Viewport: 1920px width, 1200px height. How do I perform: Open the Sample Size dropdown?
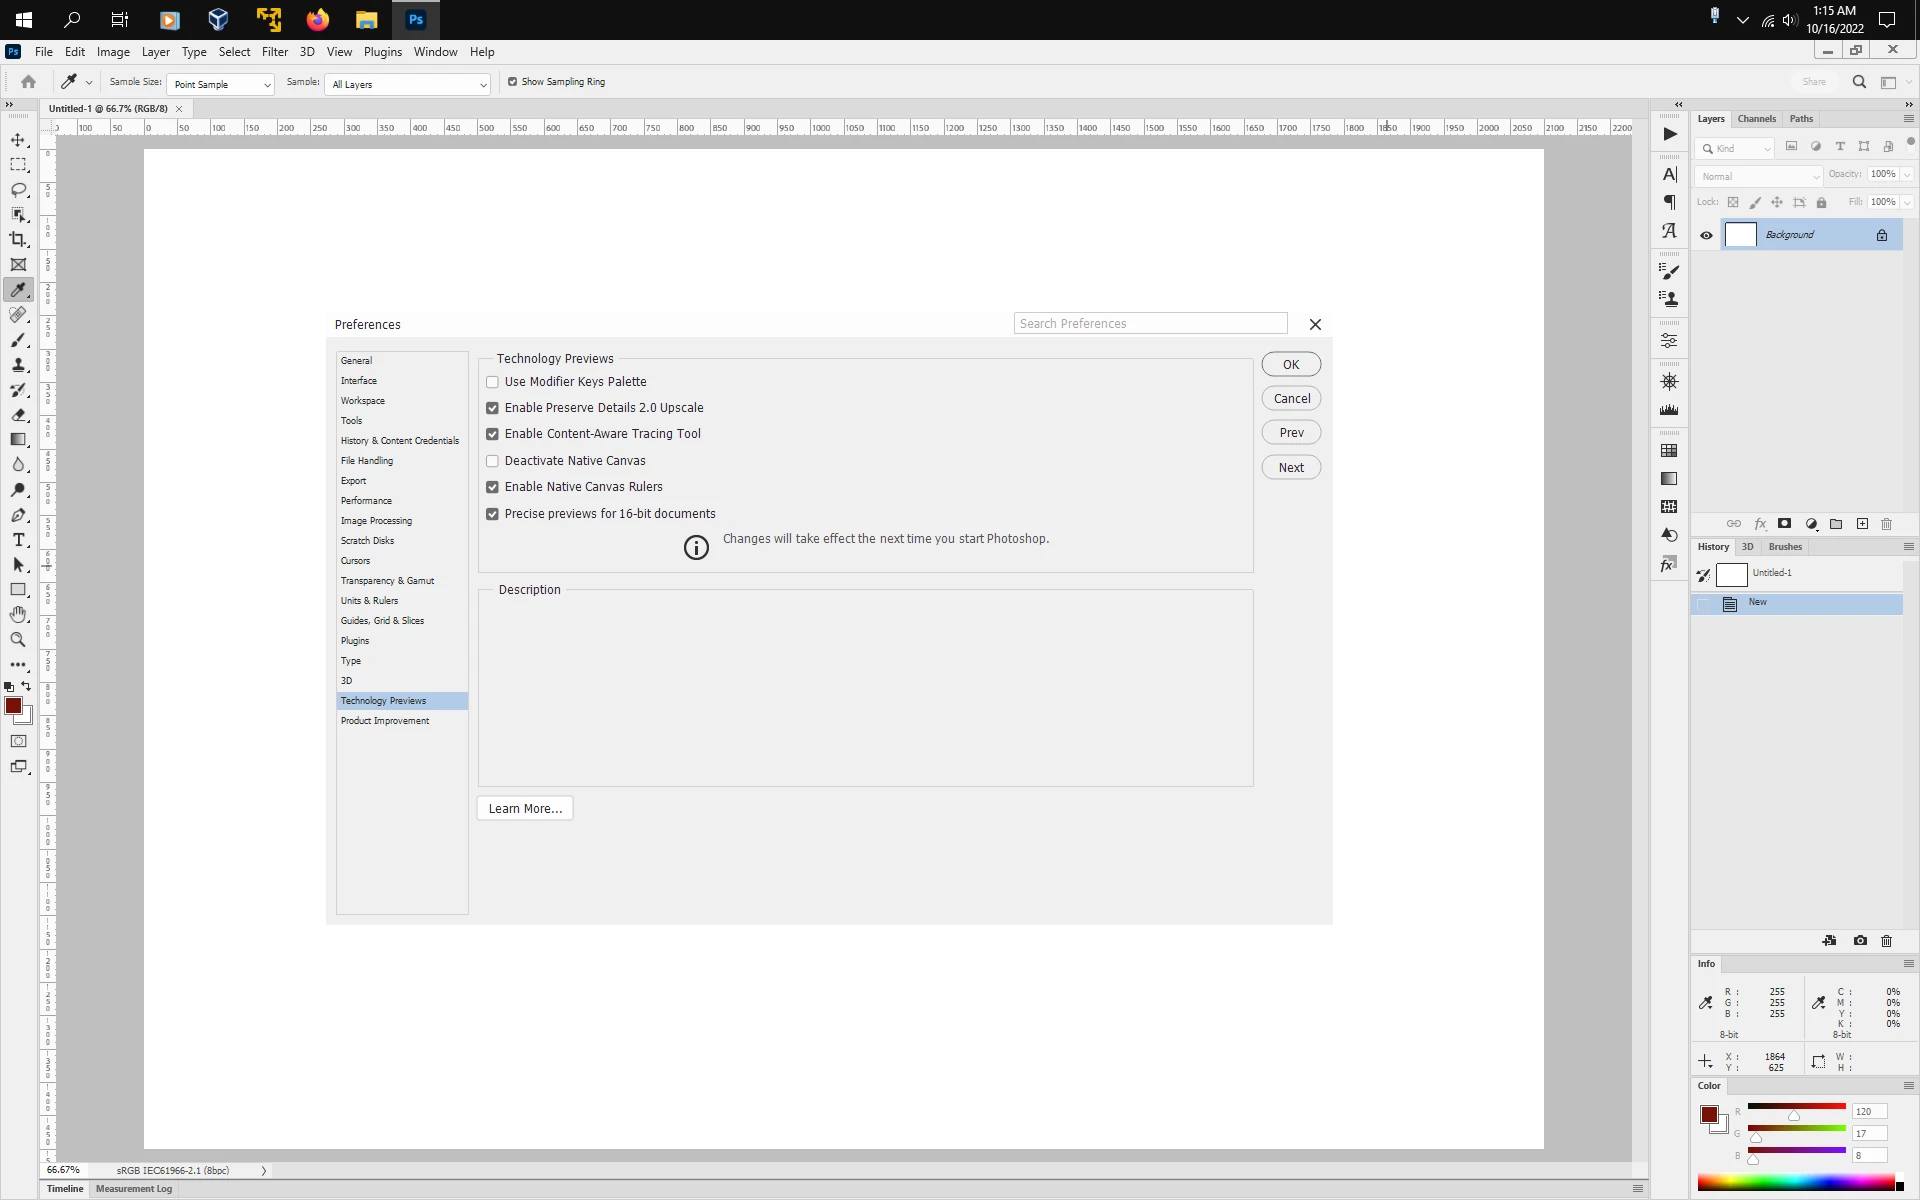(x=220, y=85)
